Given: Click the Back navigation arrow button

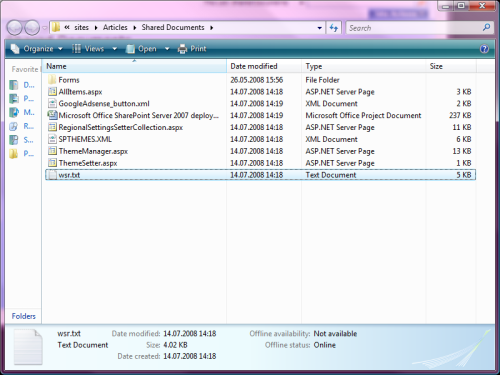Looking at the screenshot, I should (15, 28).
